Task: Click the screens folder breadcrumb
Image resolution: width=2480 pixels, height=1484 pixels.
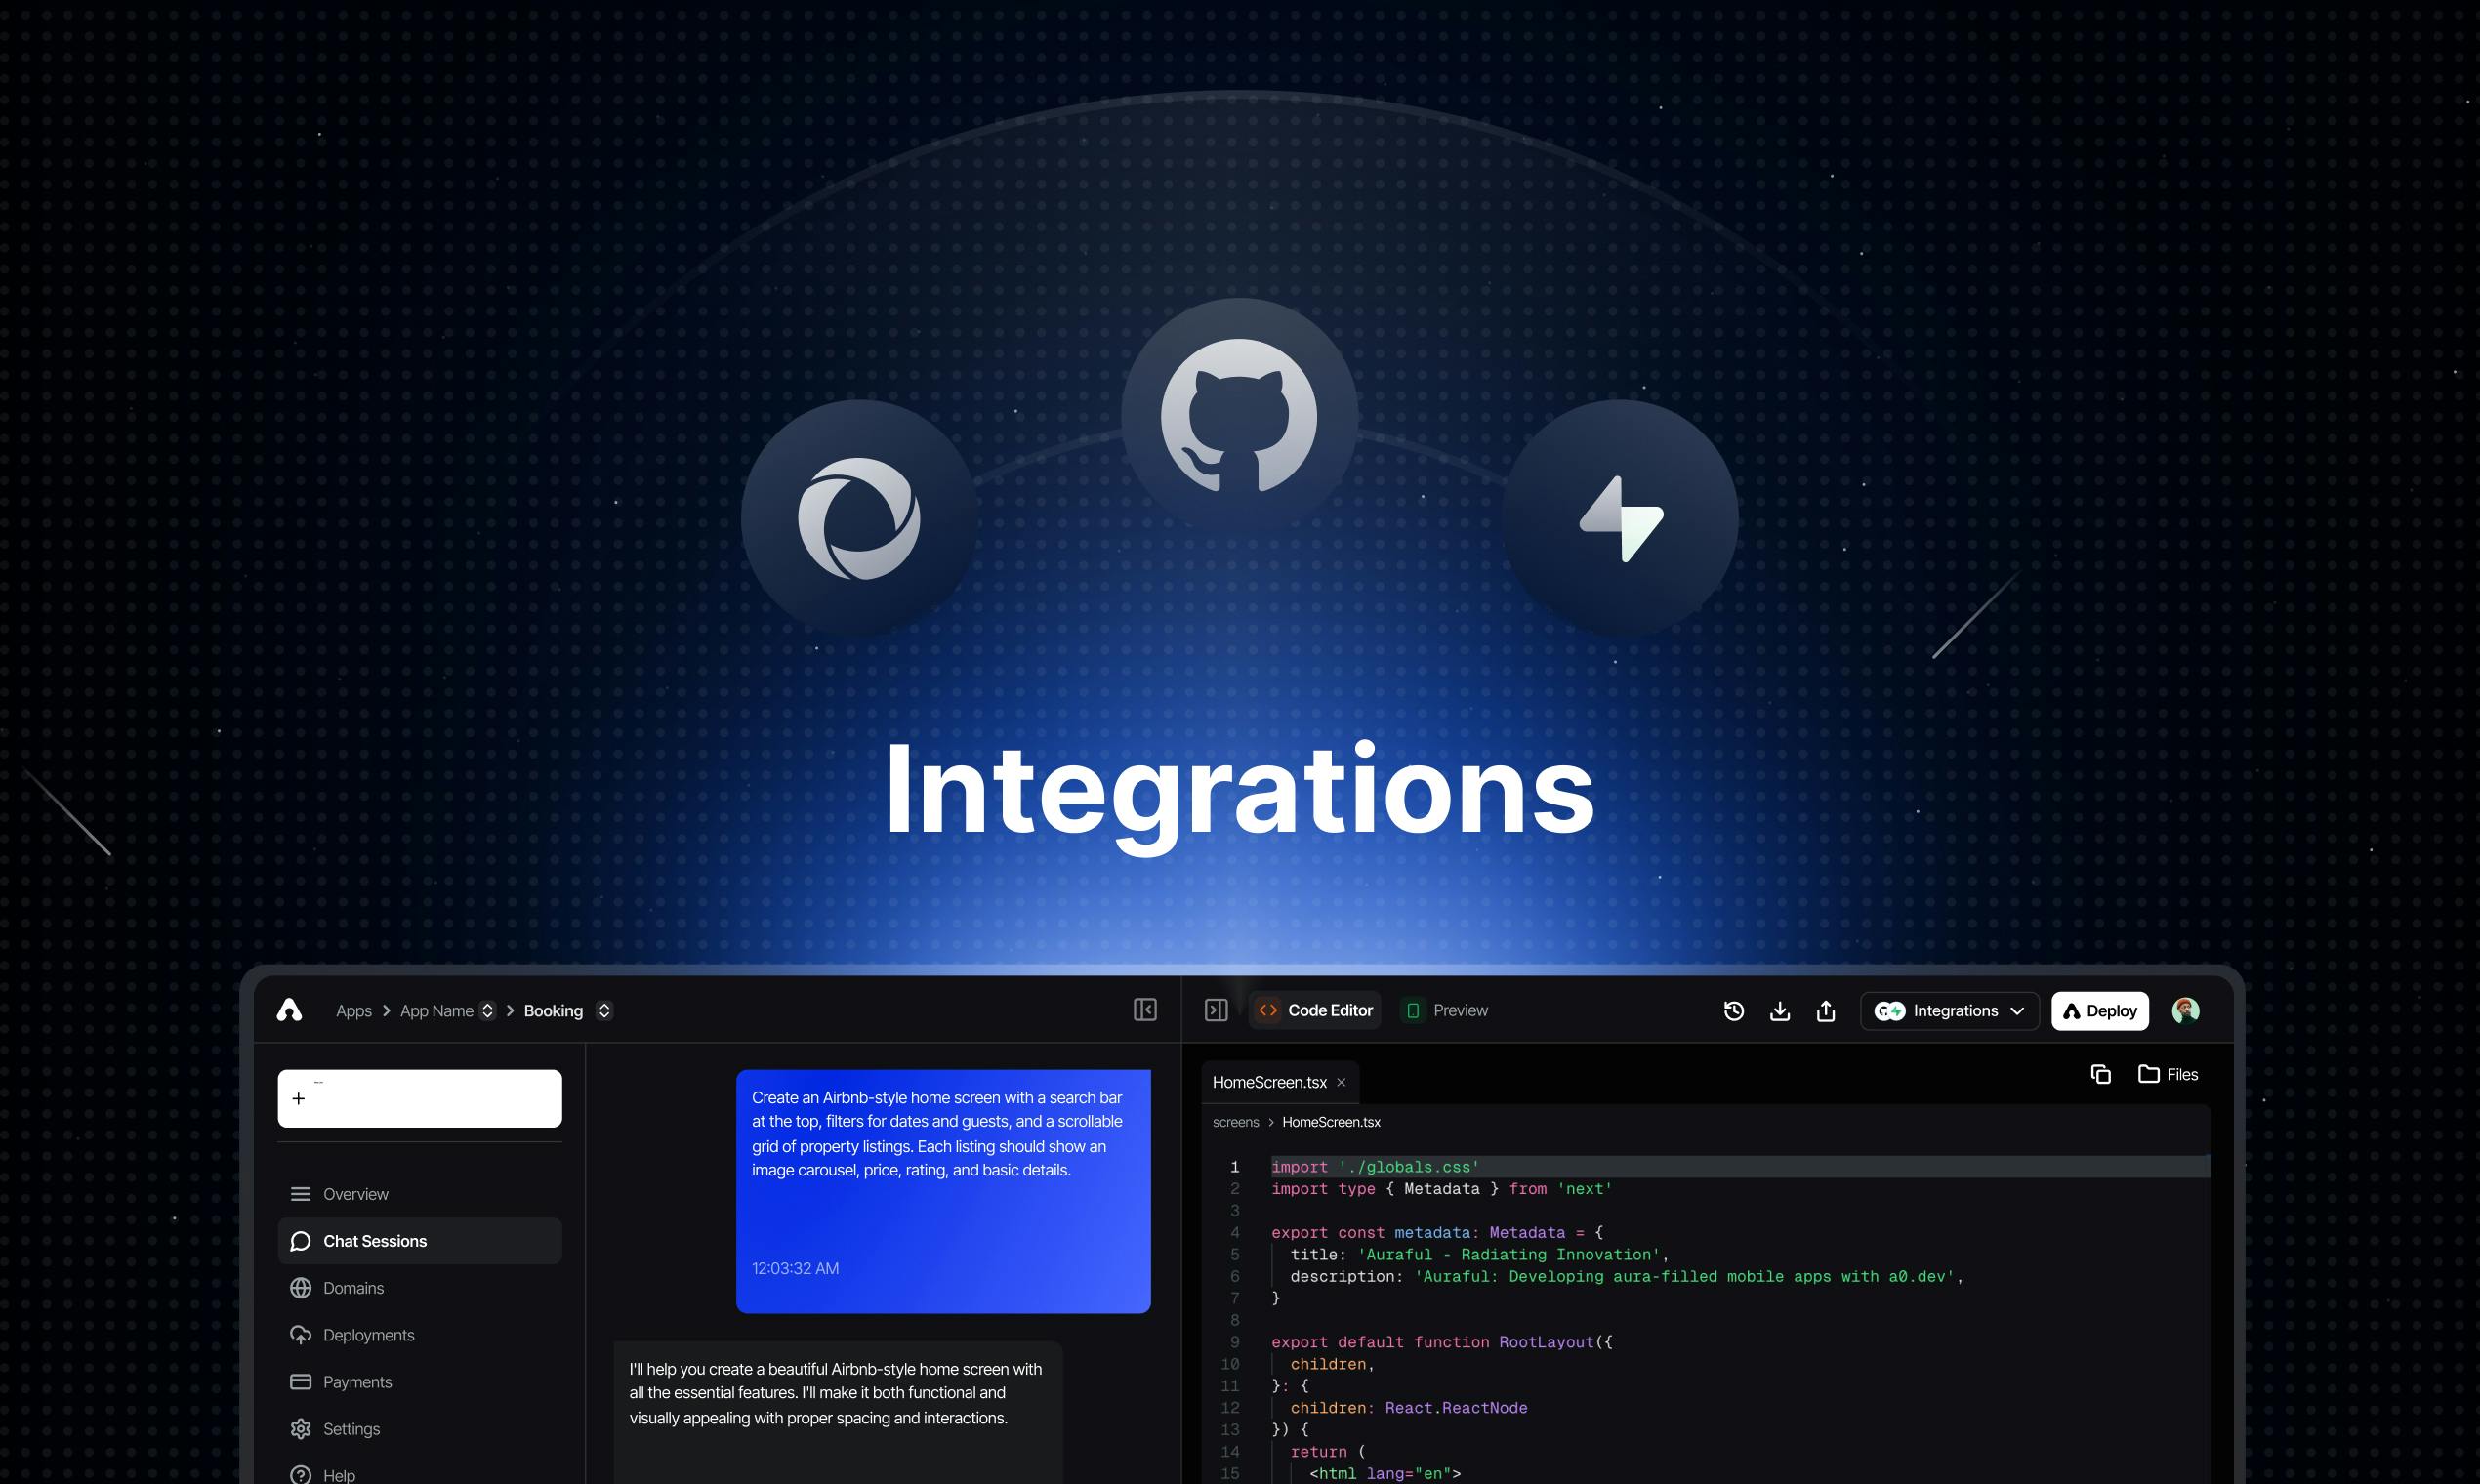Action: [1236, 1122]
